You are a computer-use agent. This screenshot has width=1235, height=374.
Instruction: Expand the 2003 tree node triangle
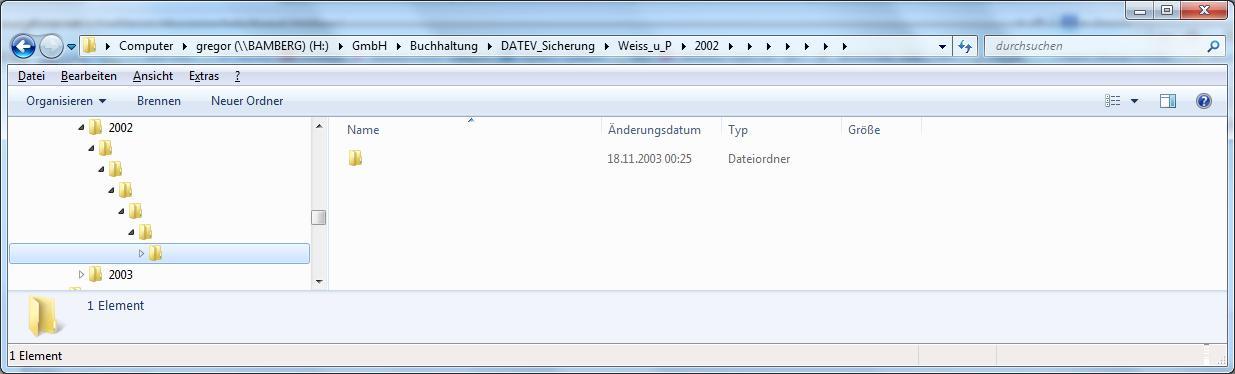coord(81,274)
